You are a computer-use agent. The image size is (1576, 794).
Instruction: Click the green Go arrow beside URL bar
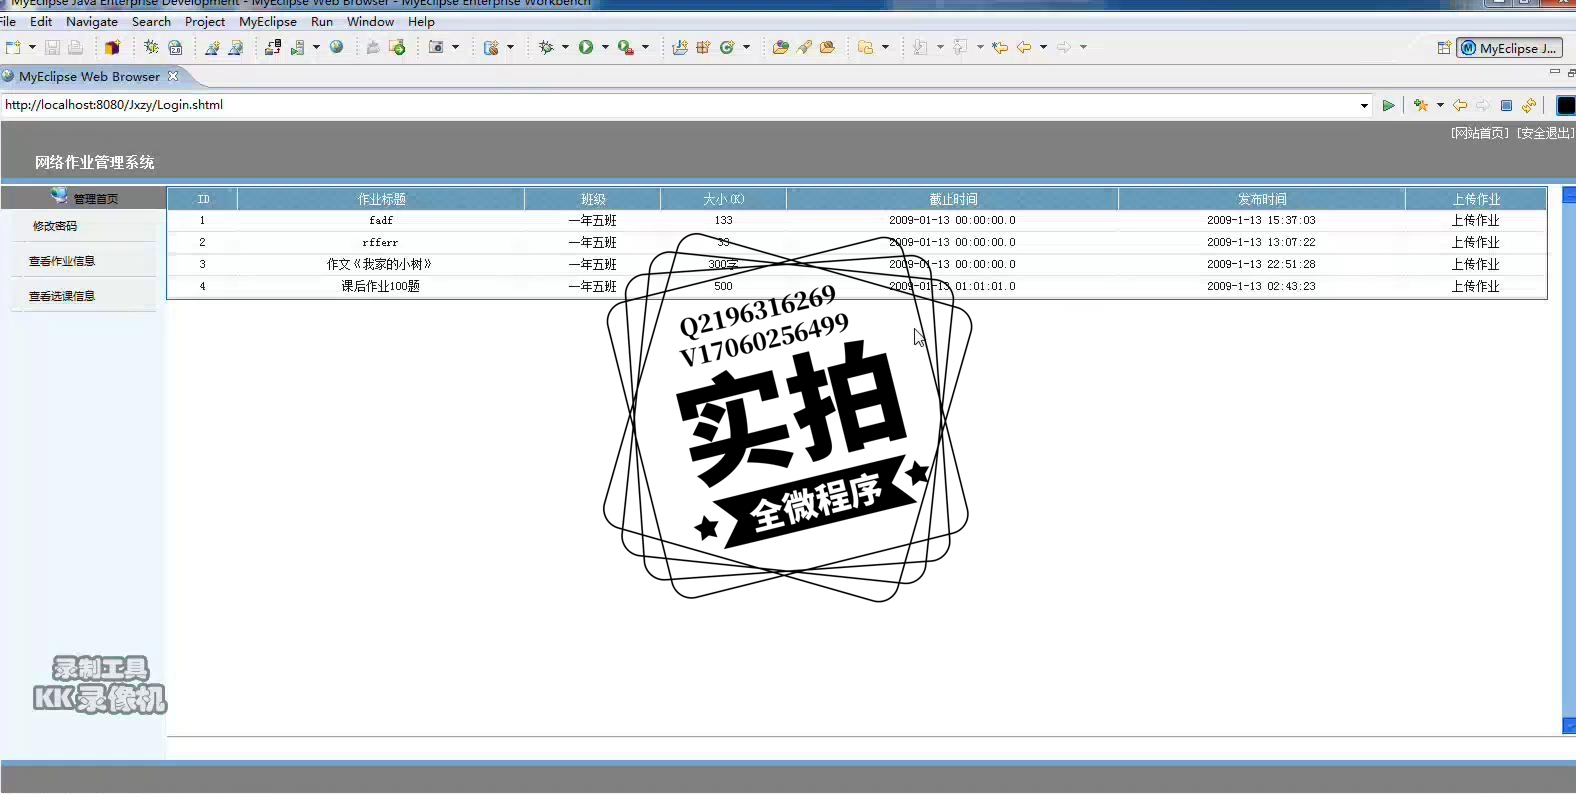[1388, 105]
